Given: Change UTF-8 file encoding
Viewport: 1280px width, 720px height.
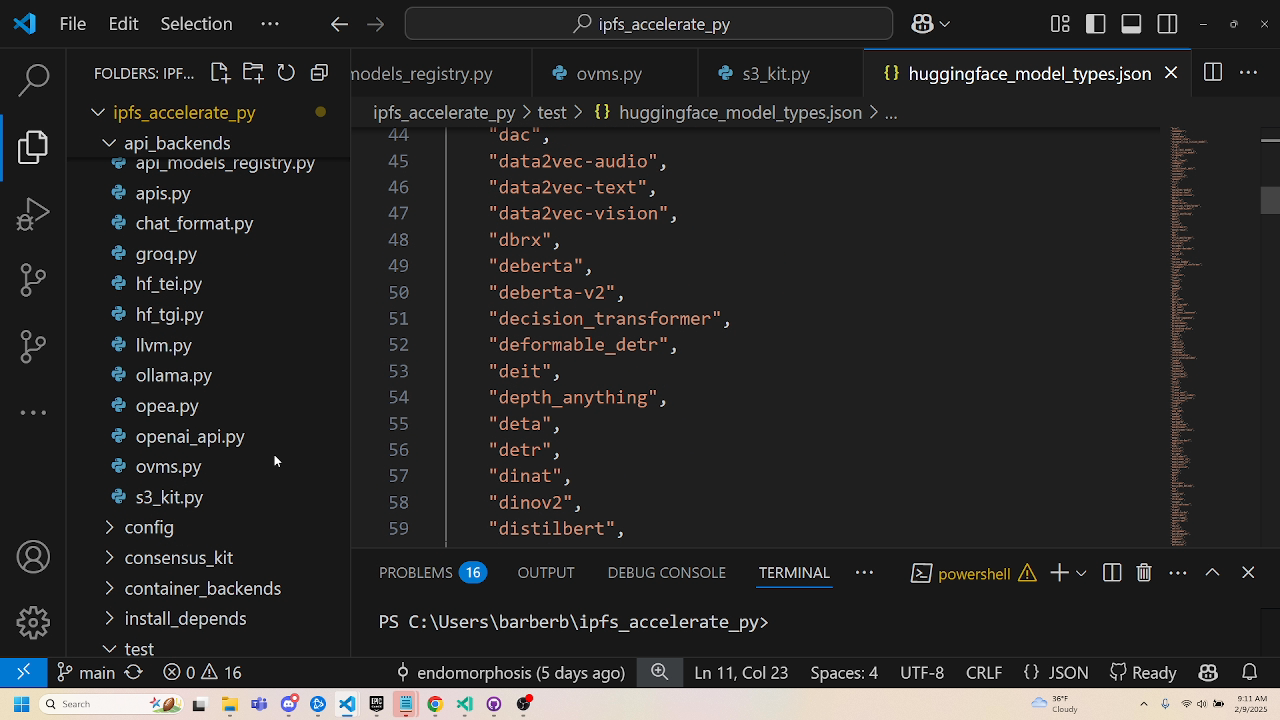Looking at the screenshot, I should [922, 673].
